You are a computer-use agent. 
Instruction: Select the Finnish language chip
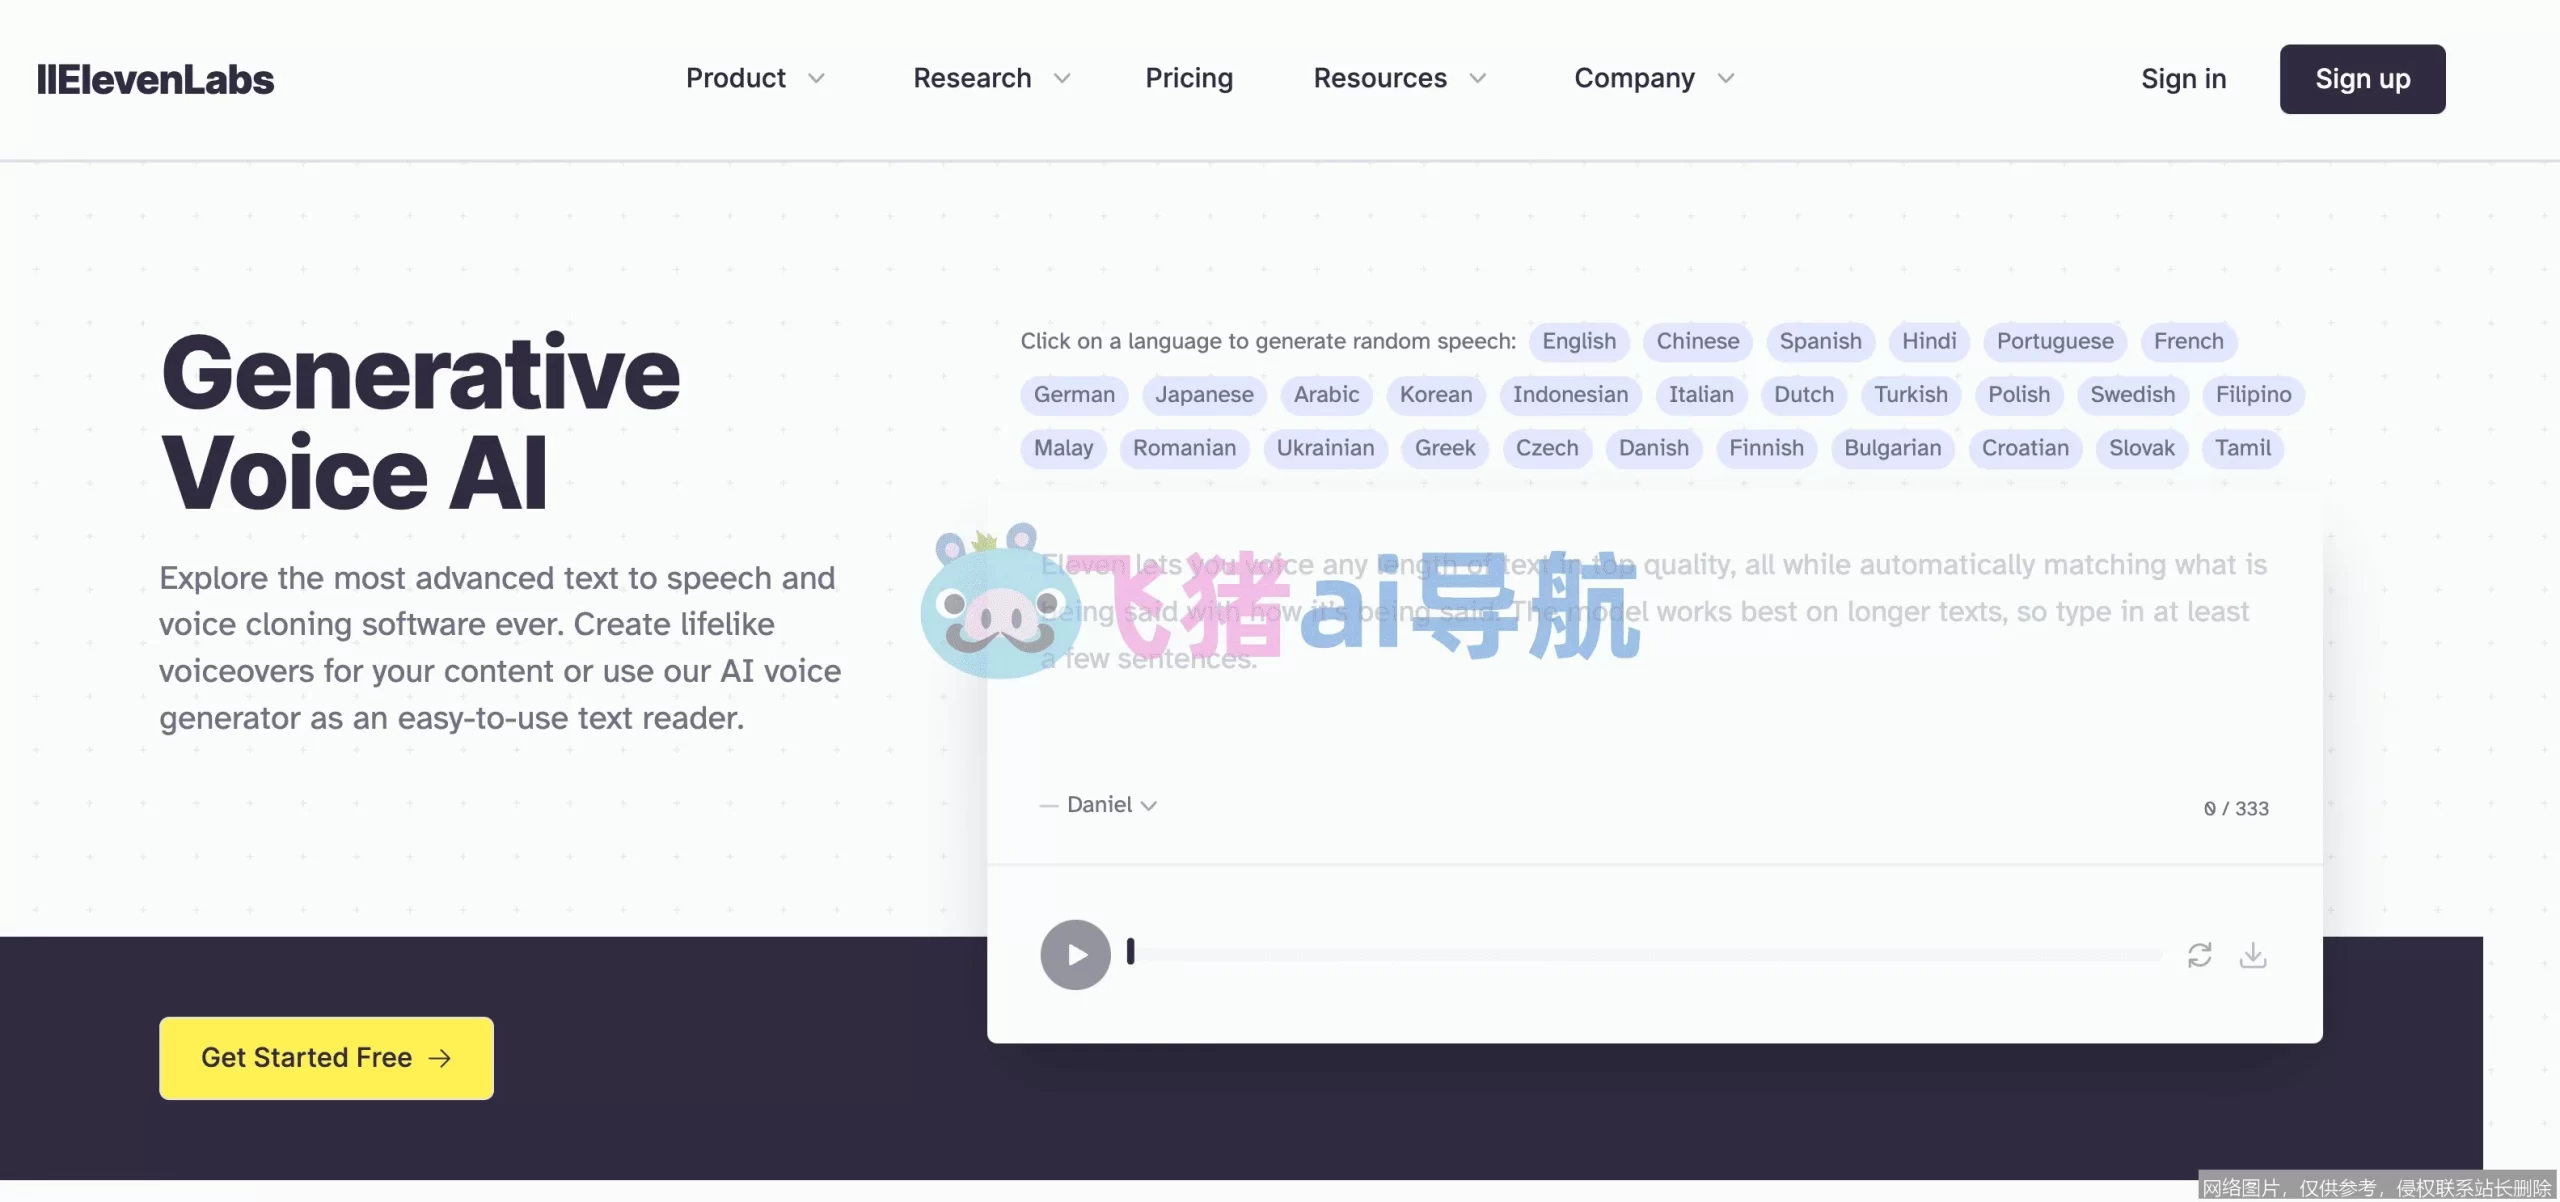coord(1767,448)
